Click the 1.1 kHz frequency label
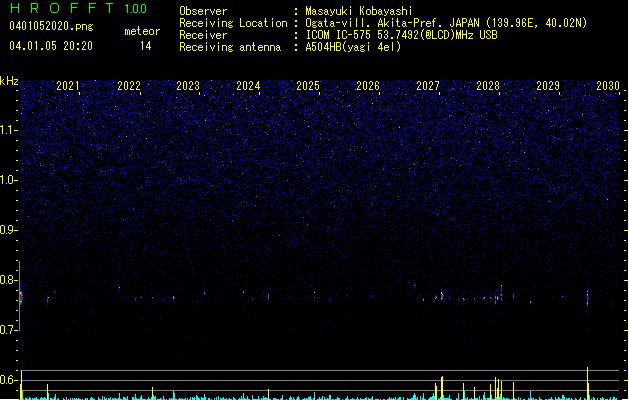 point(8,130)
